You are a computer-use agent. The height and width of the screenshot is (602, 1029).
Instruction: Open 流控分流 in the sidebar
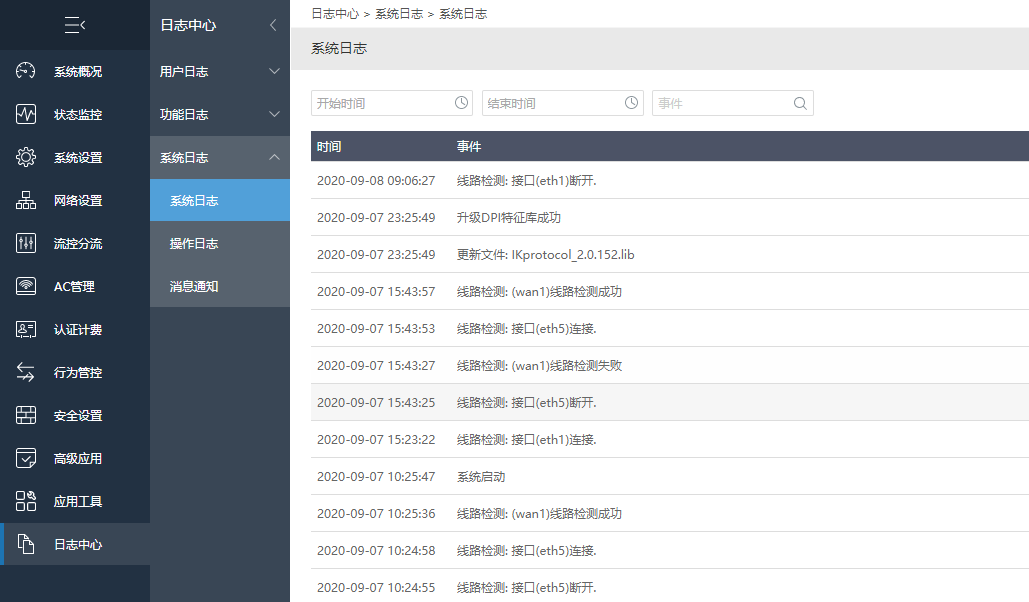[75, 243]
